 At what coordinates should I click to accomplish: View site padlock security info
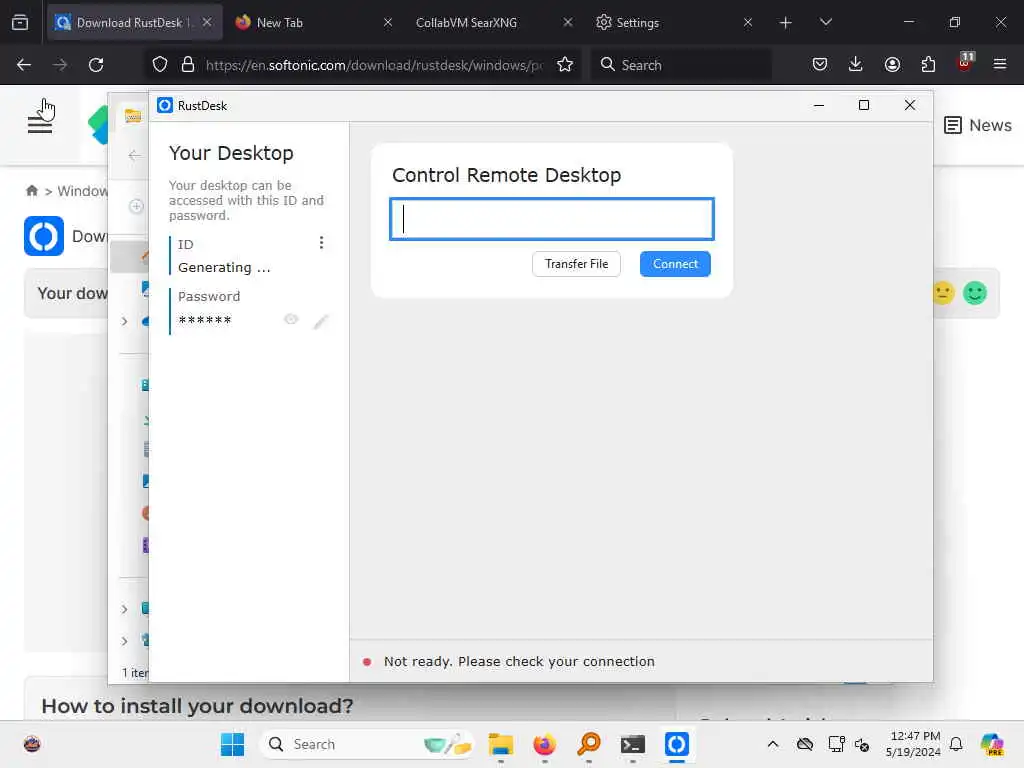coord(188,65)
